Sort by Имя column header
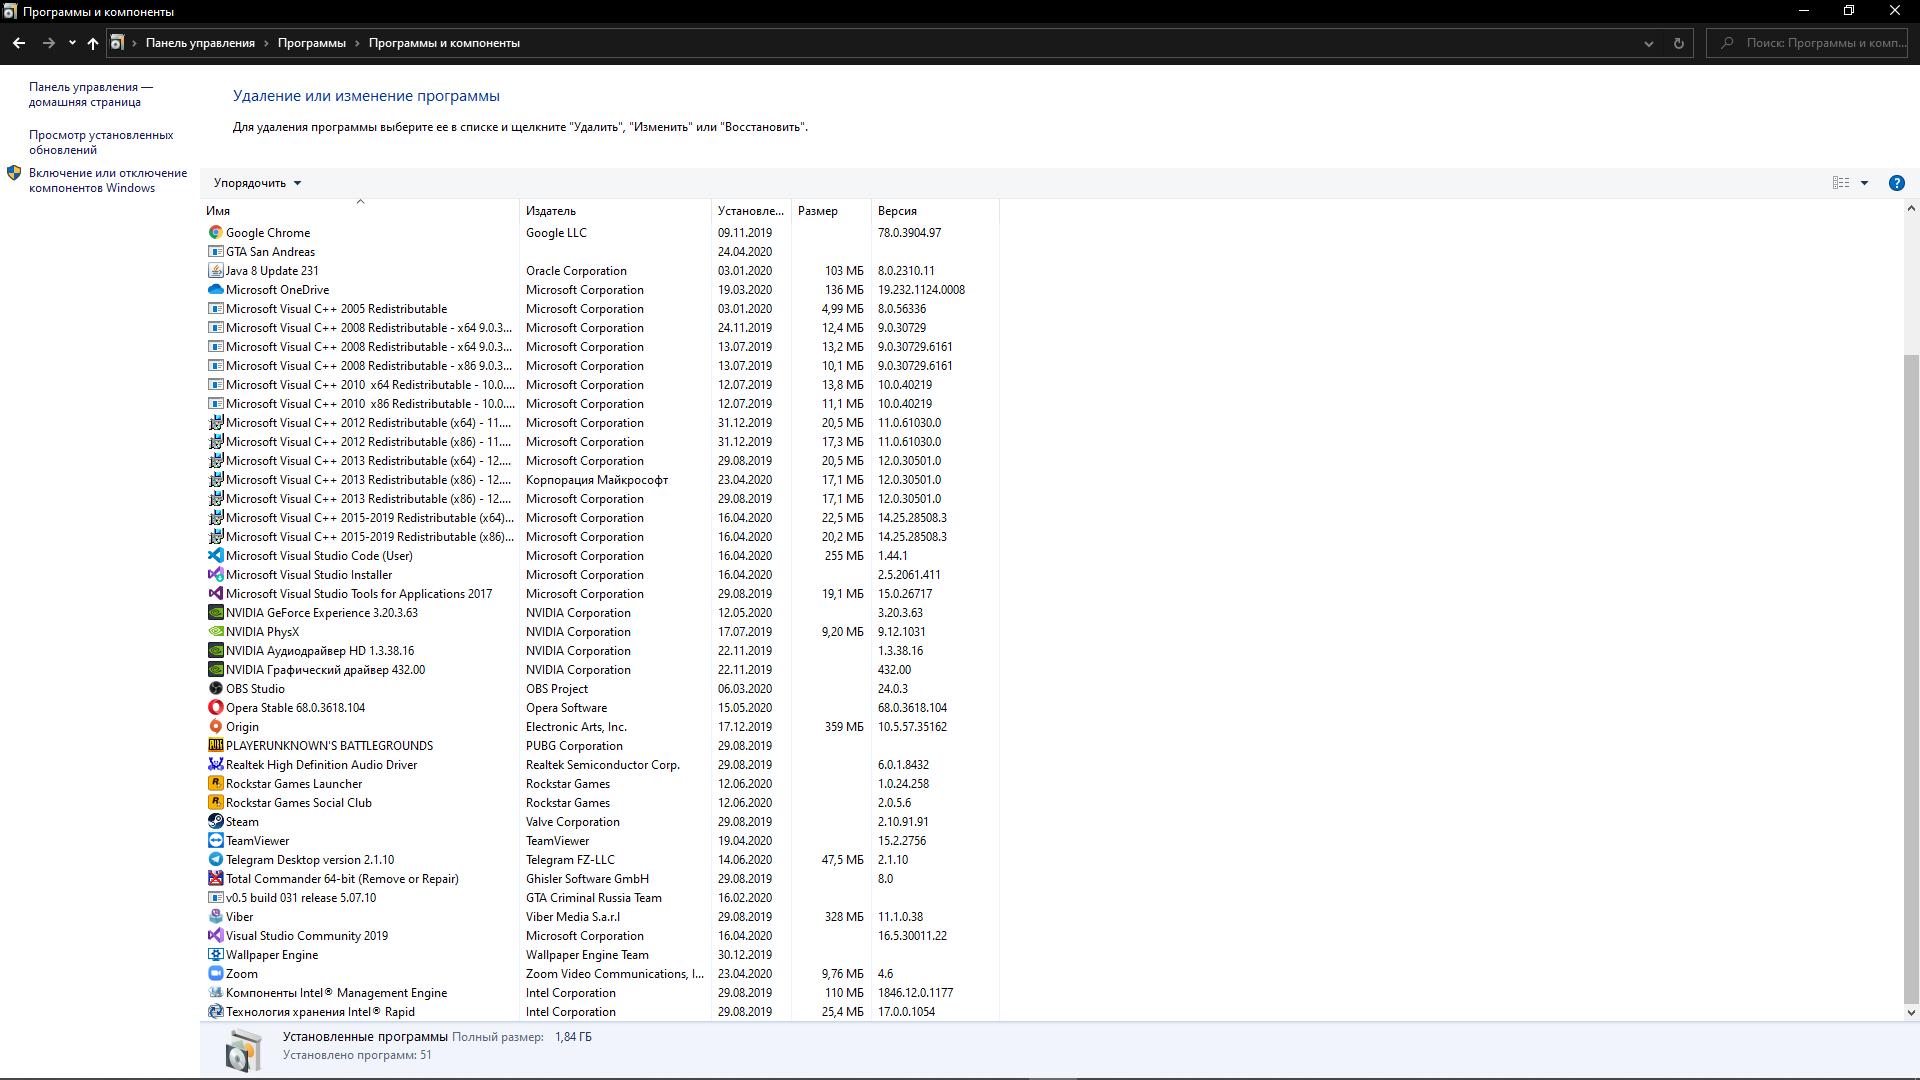The height and width of the screenshot is (1080, 1920). coord(360,211)
